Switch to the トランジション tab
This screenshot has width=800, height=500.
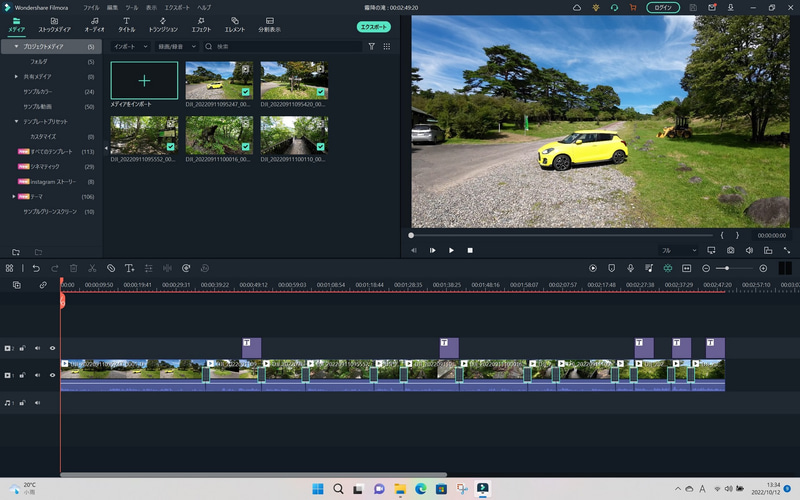click(163, 24)
